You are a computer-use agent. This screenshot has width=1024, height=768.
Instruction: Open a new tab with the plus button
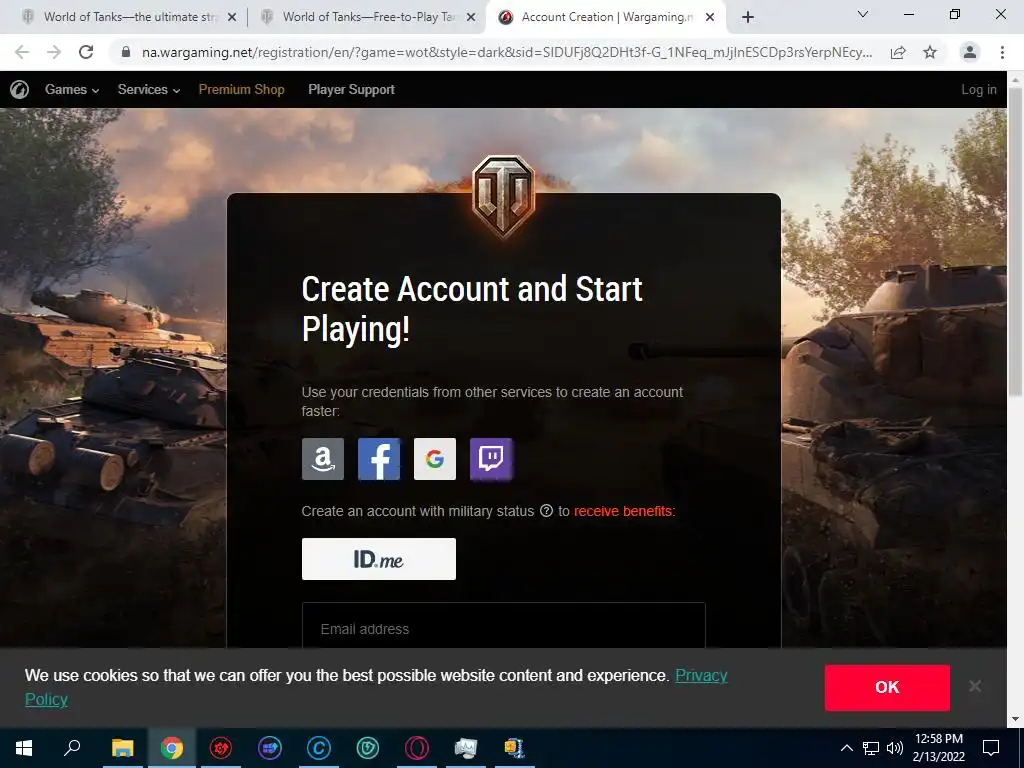(x=748, y=17)
